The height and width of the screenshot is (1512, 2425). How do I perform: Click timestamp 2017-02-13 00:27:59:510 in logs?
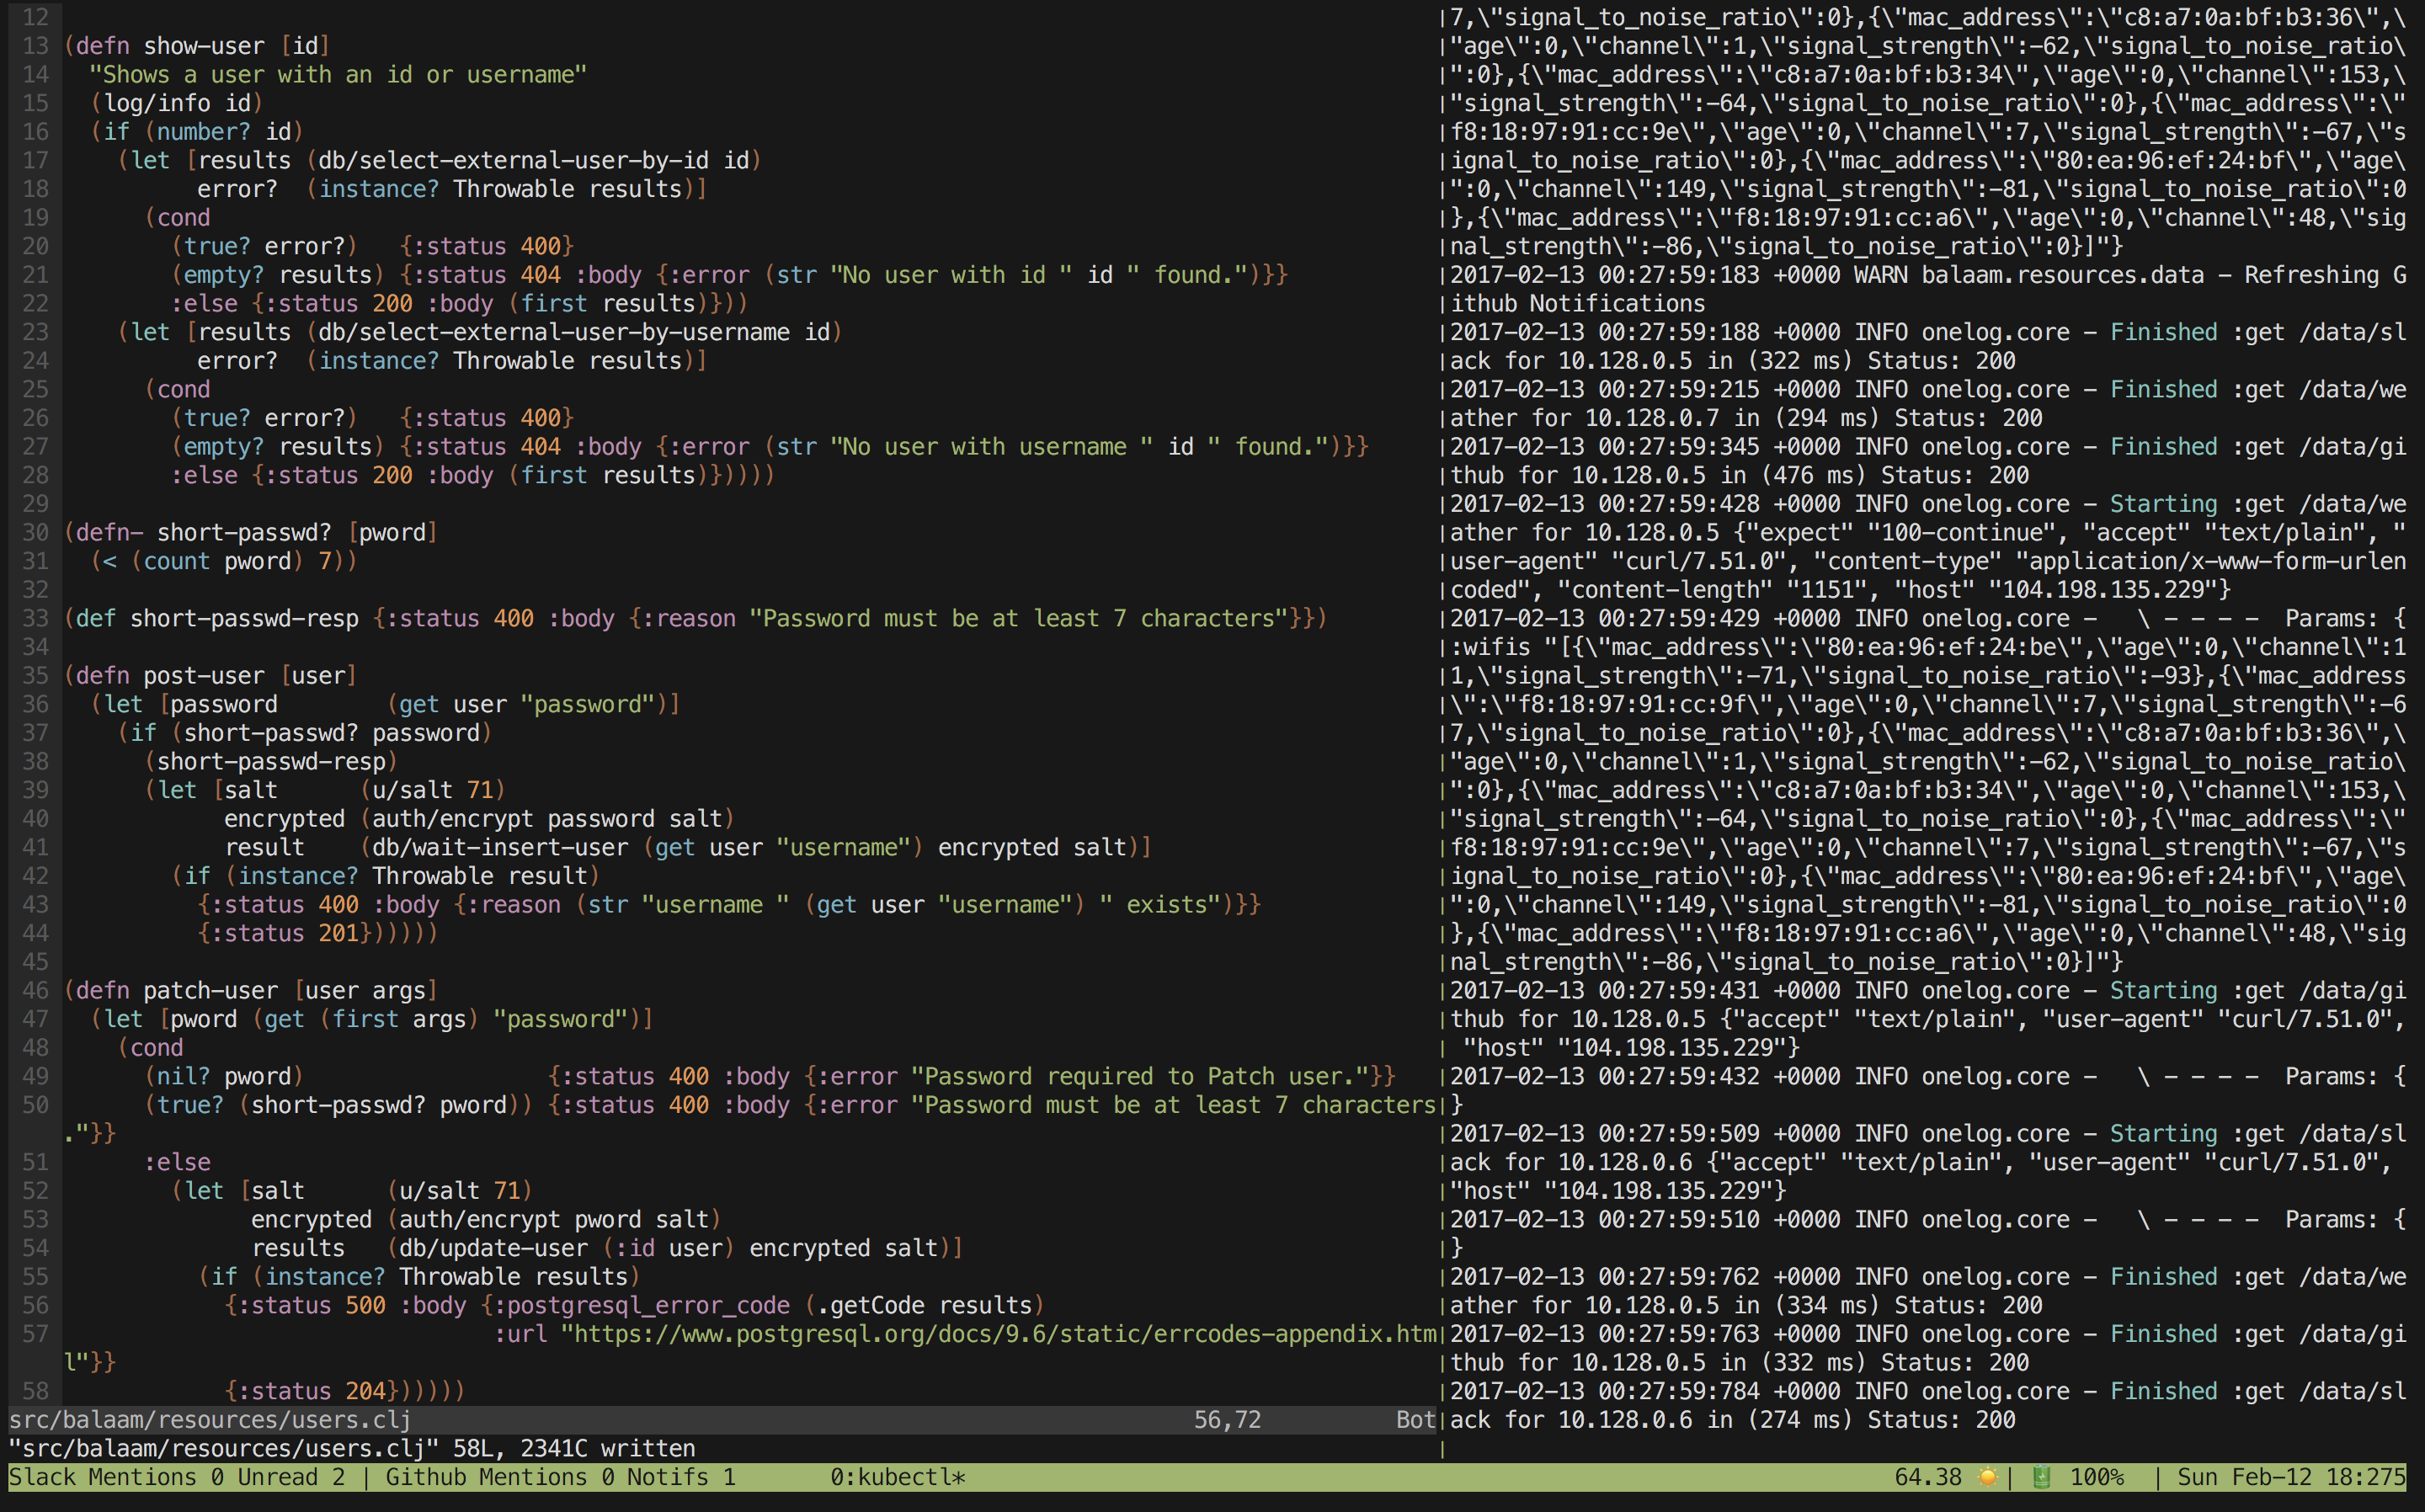click(1604, 1220)
